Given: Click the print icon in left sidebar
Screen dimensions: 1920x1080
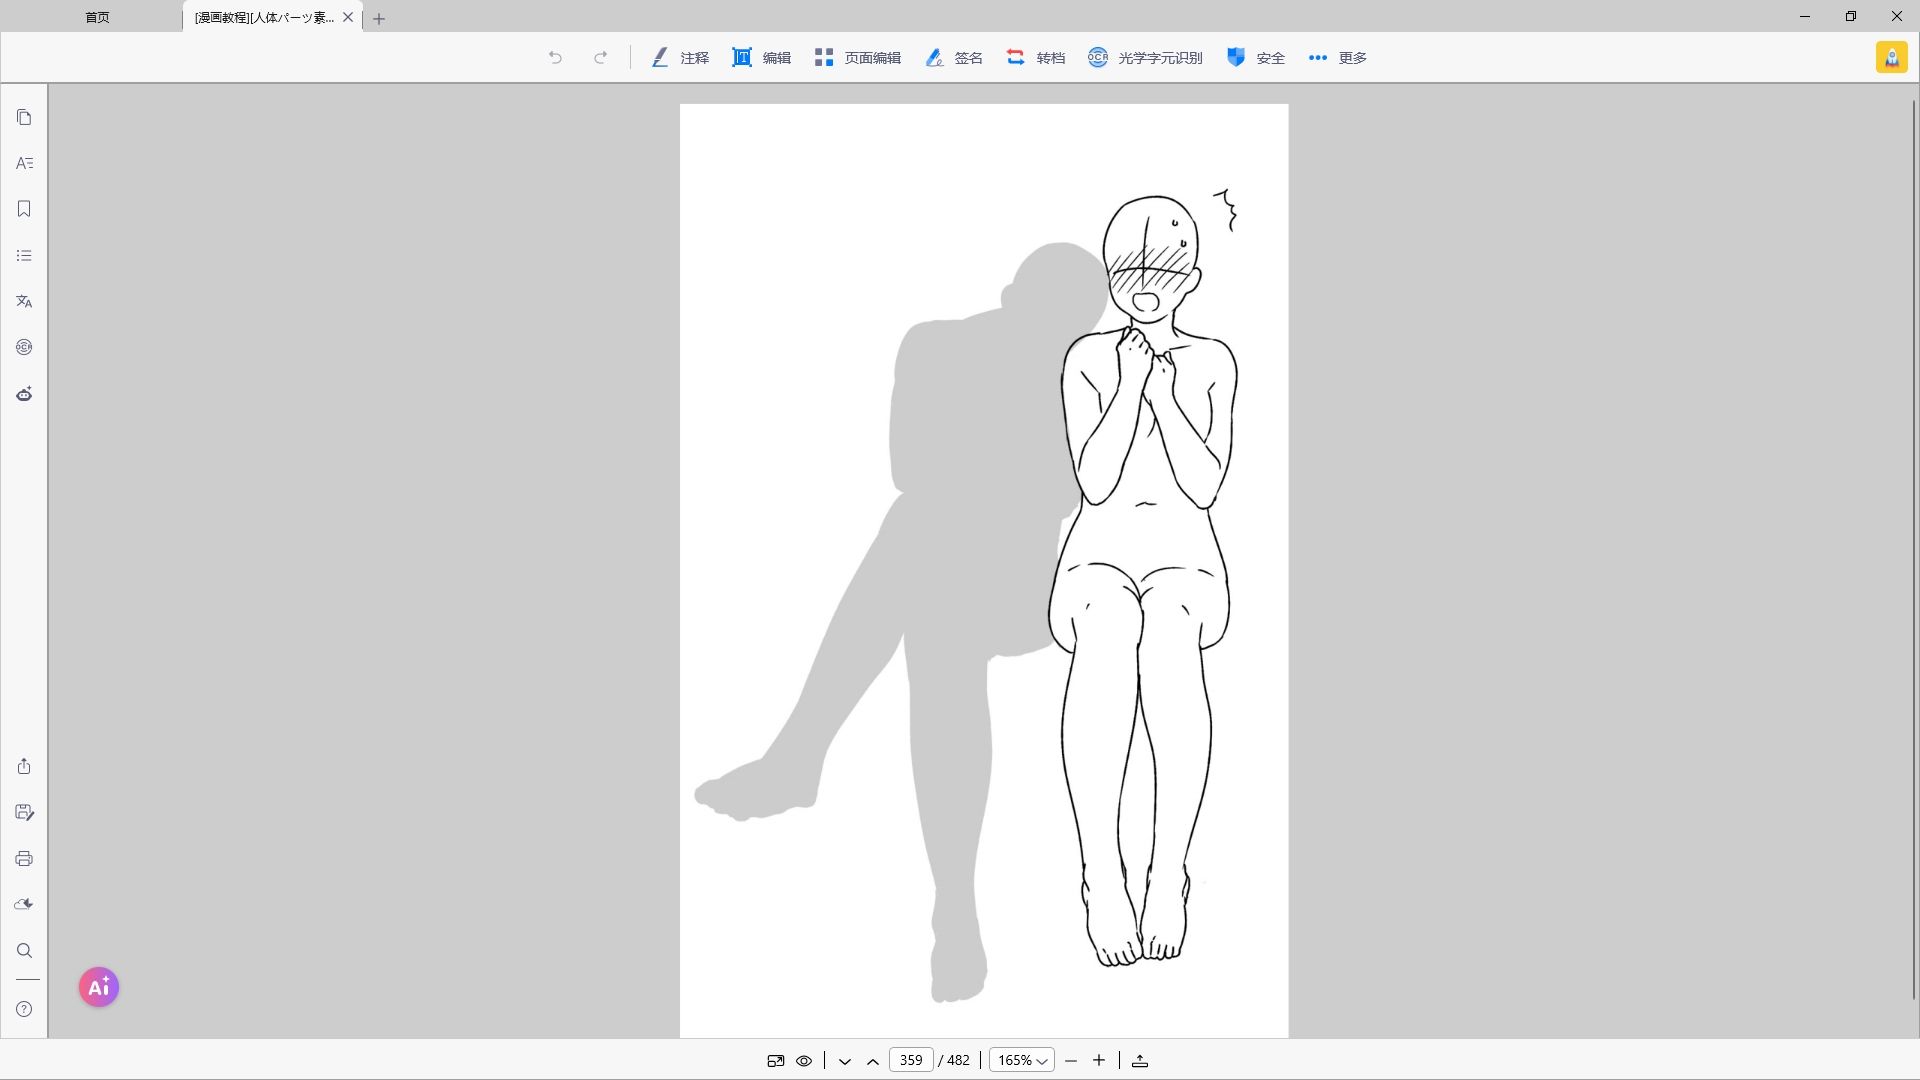Looking at the screenshot, I should (24, 859).
